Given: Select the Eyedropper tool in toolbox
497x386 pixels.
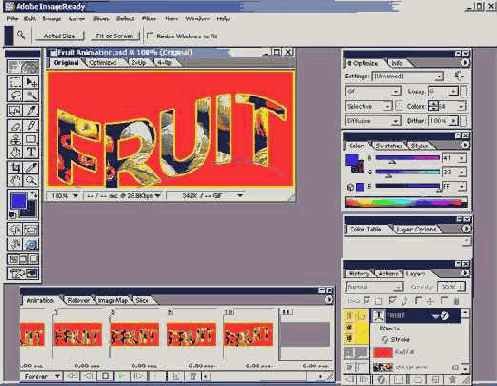Looking at the screenshot, I should [x=31, y=167].
